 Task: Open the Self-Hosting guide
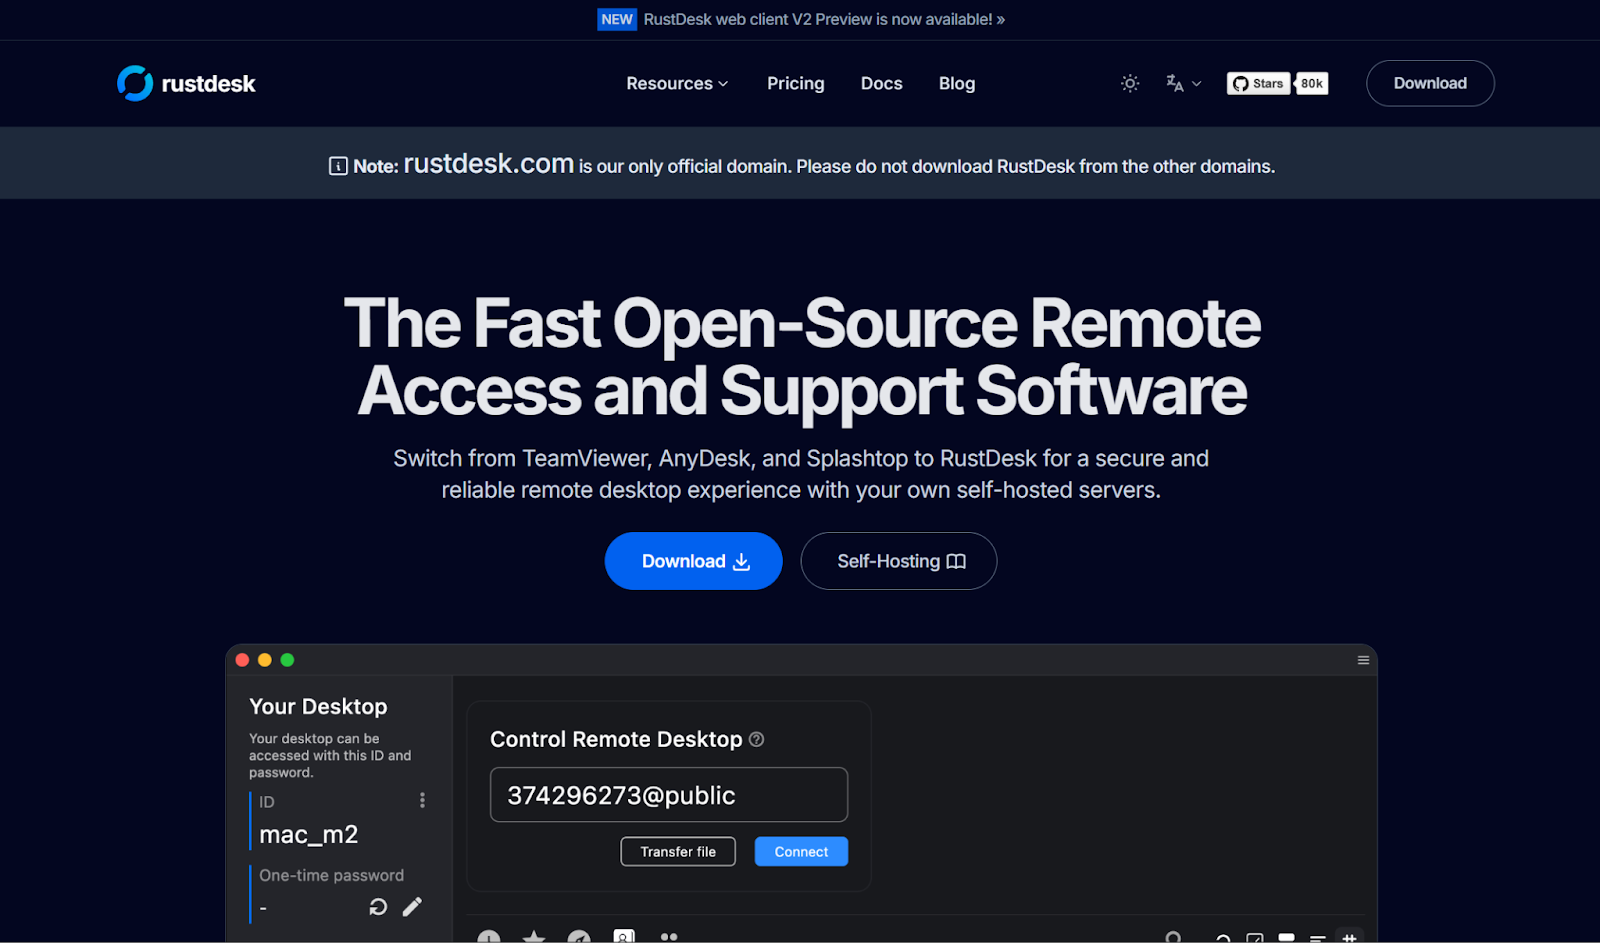coord(897,561)
